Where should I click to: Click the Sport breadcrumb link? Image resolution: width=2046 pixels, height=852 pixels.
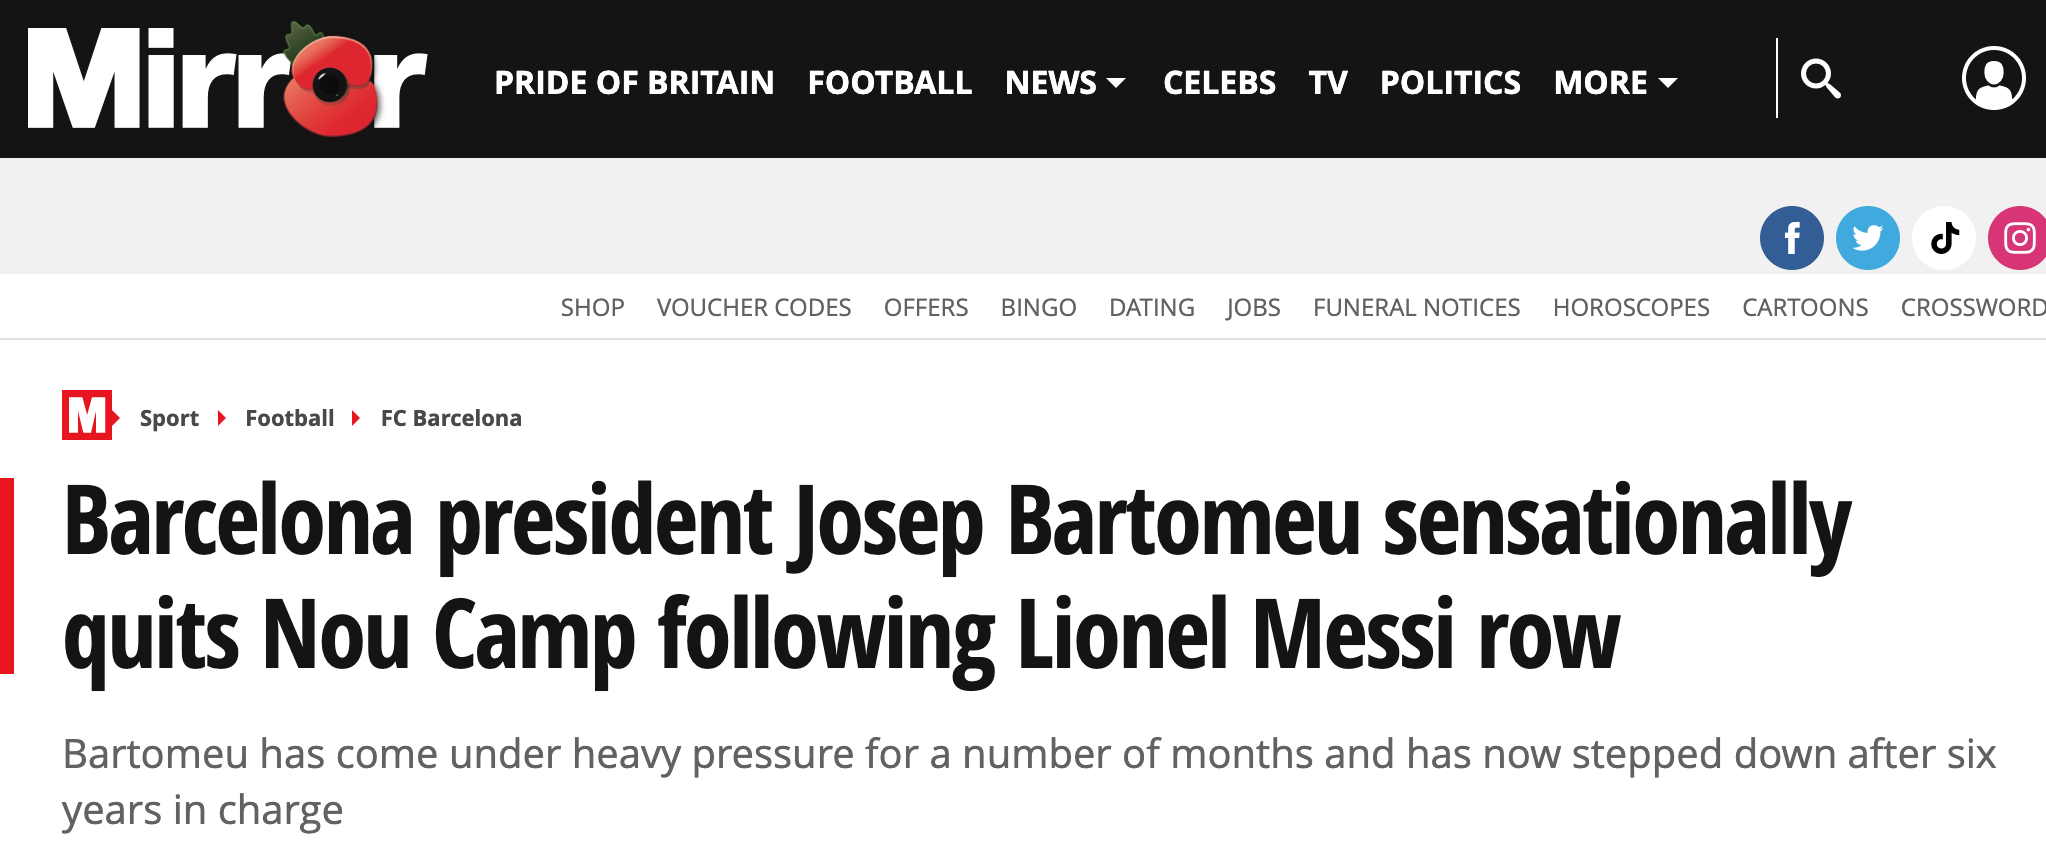[x=169, y=418]
